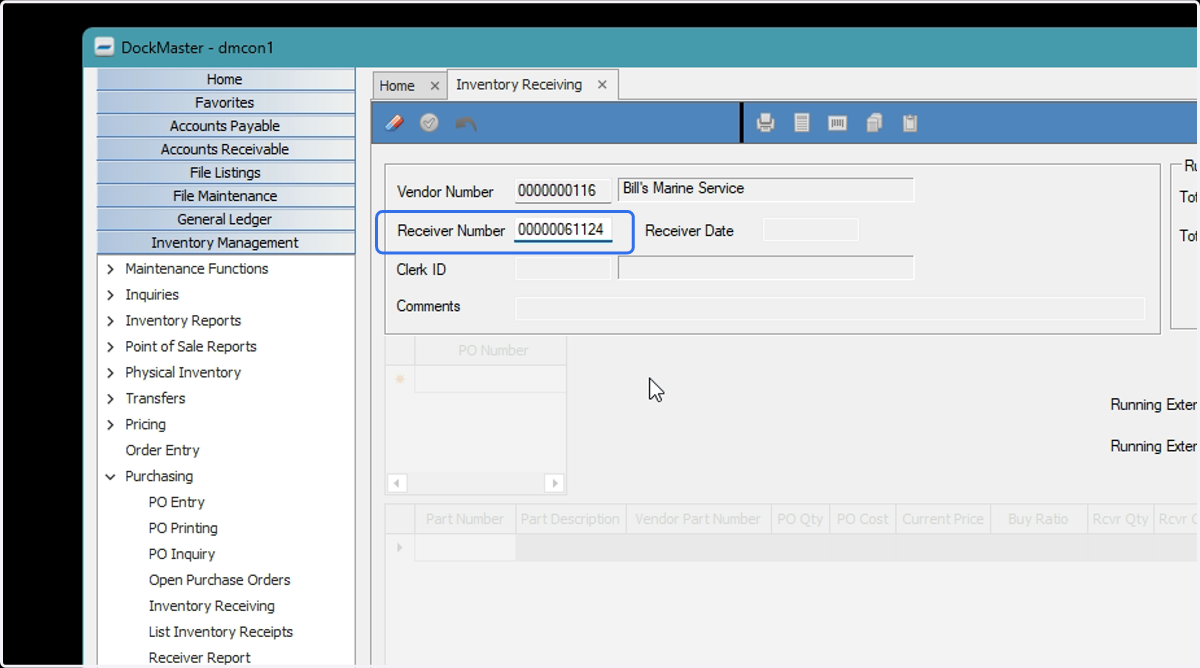Click the Clerk ID field

point(563,268)
